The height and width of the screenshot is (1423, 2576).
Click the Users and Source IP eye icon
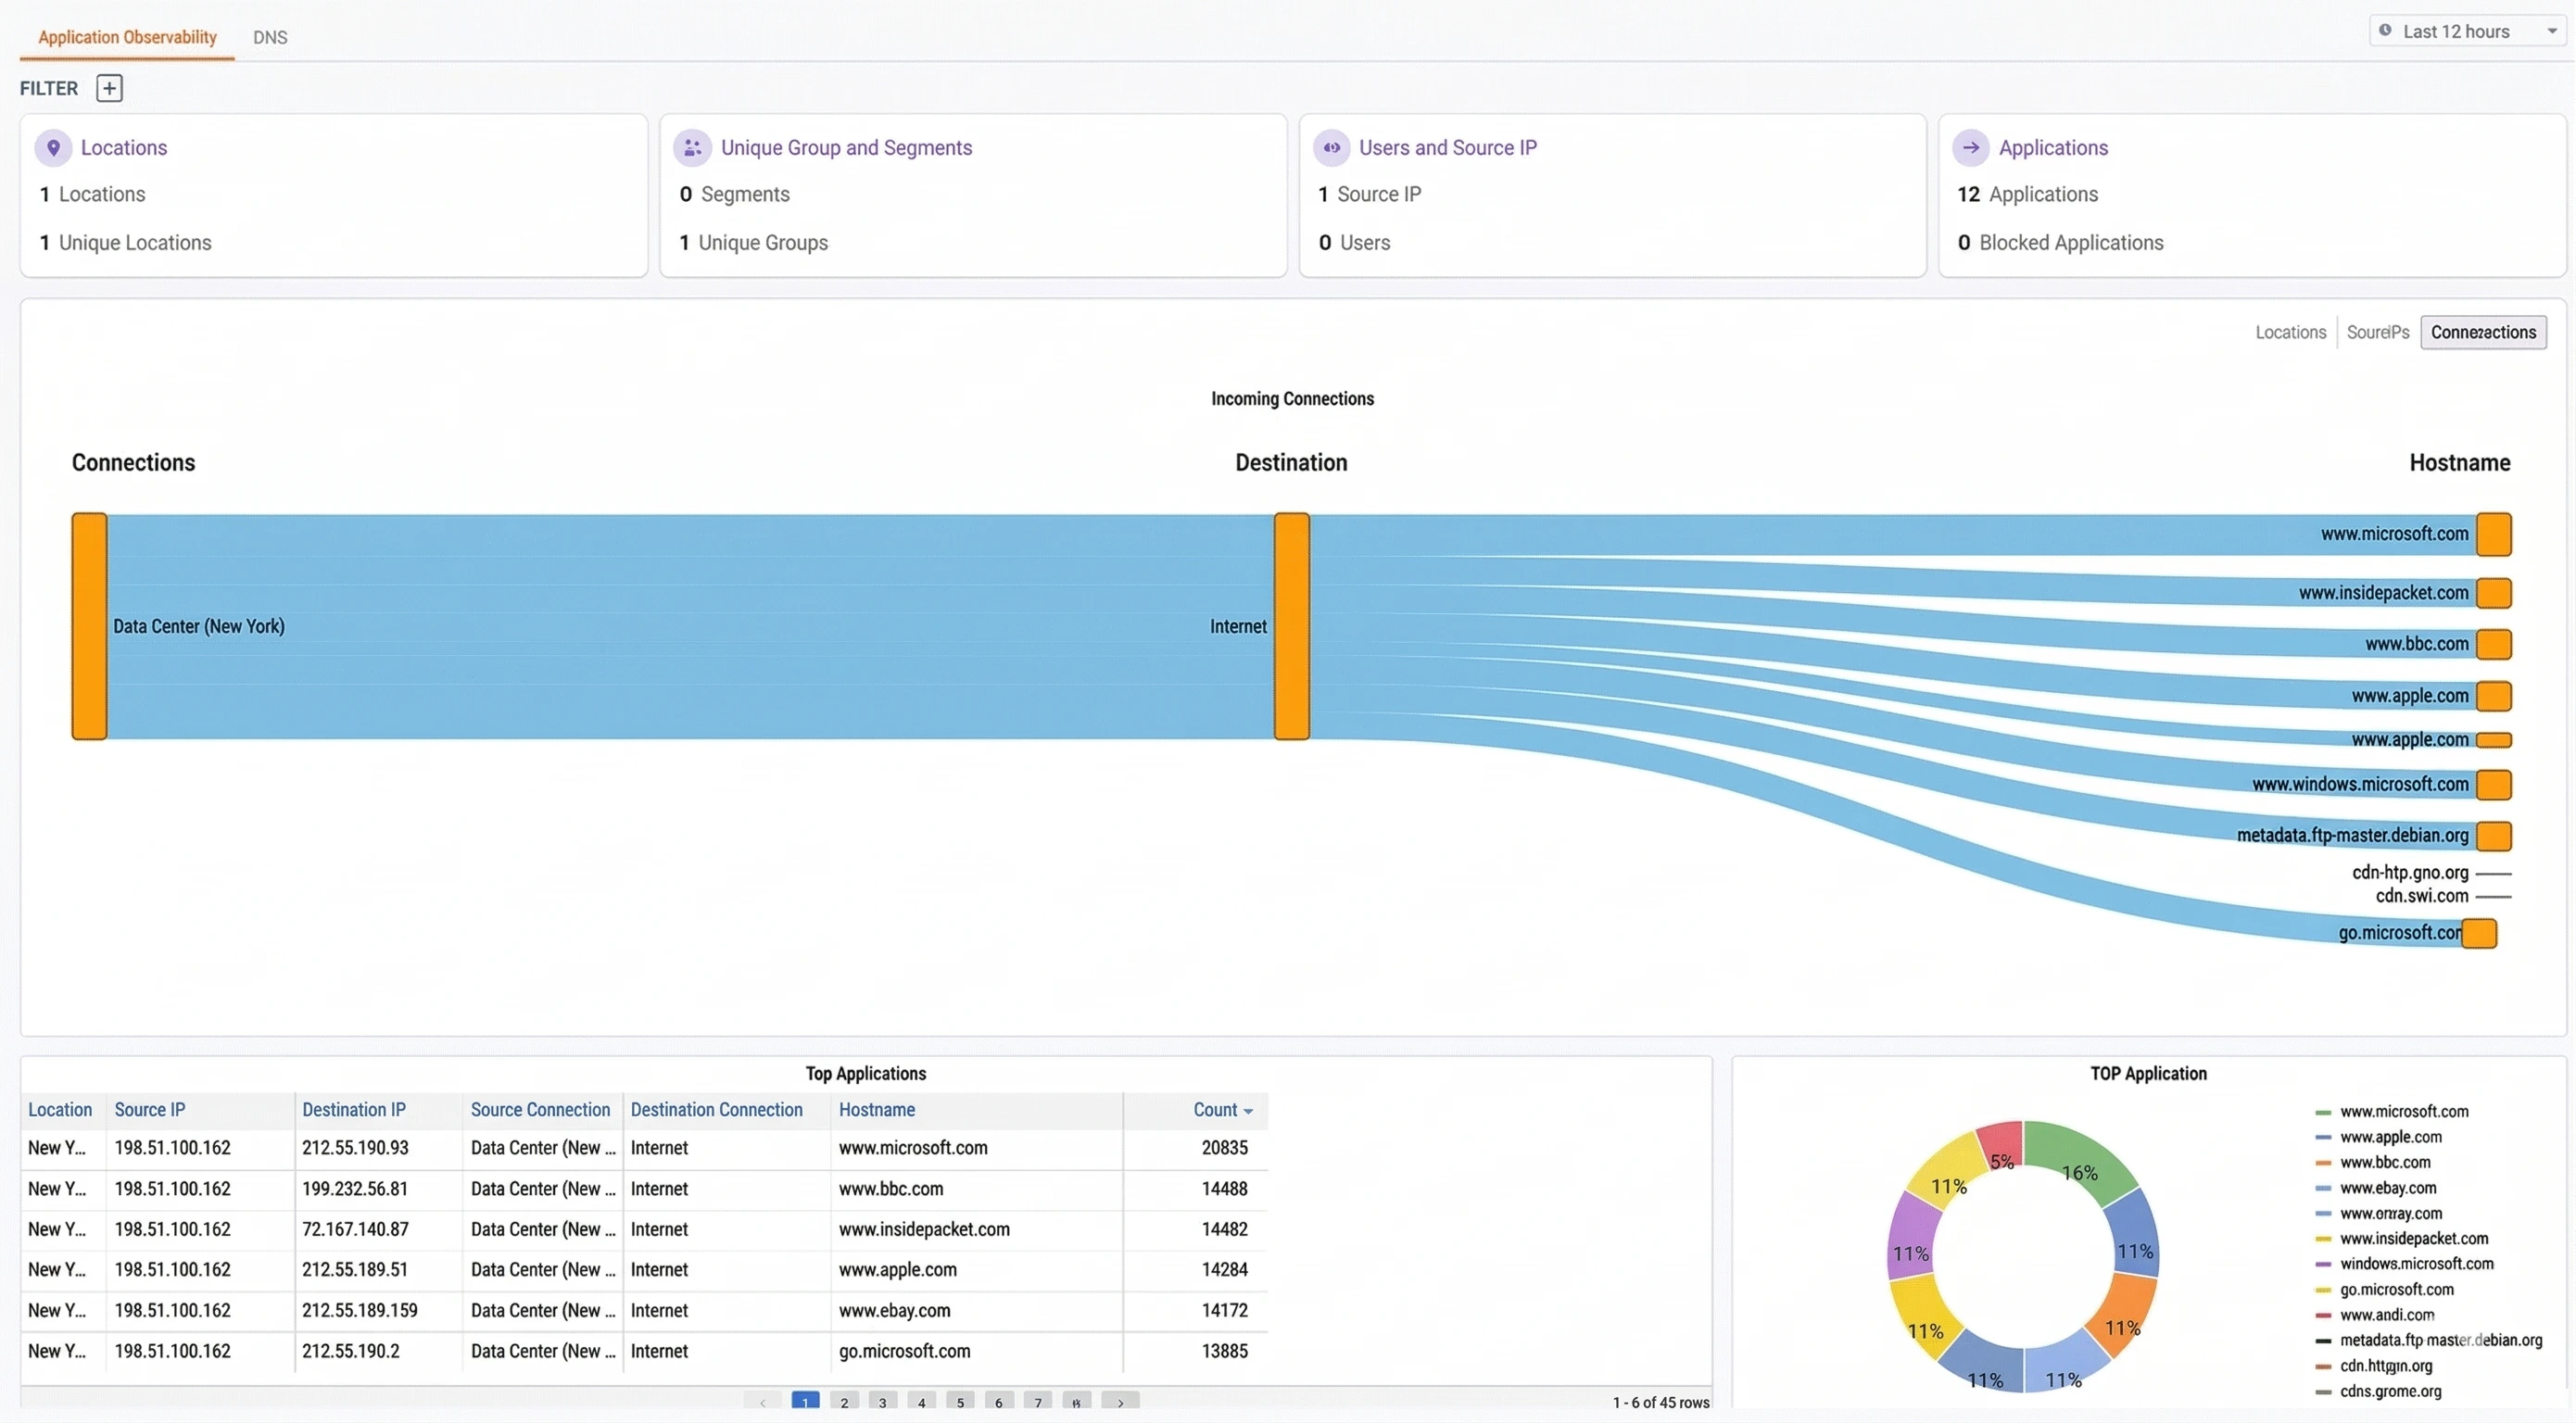[x=1332, y=147]
